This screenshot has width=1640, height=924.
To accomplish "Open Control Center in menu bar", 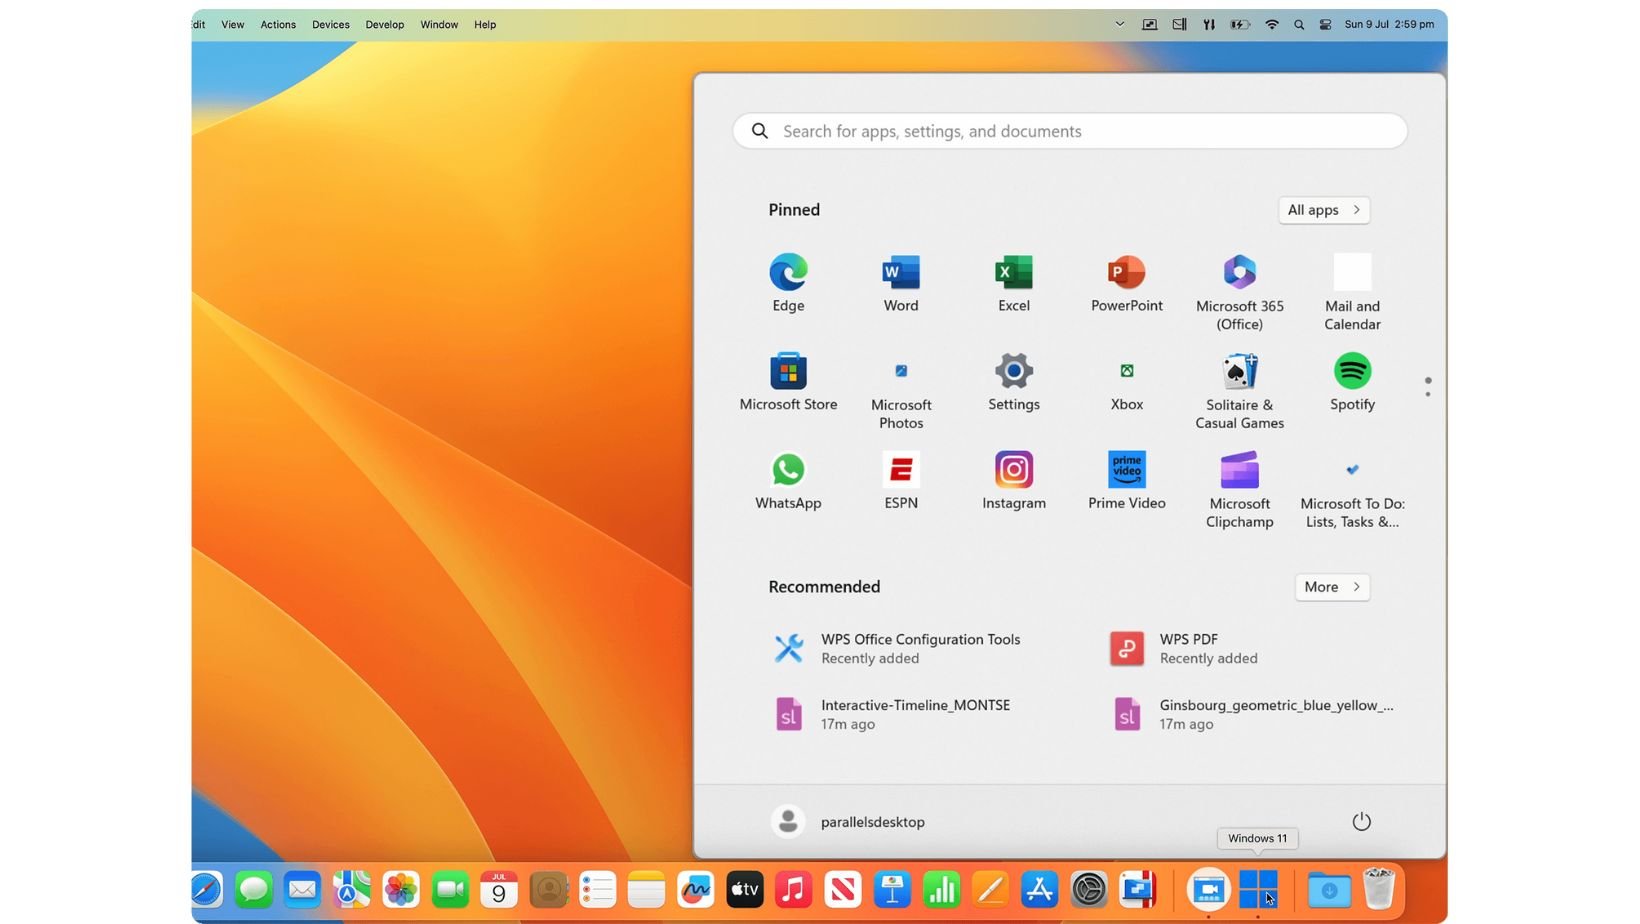I will coord(1325,25).
